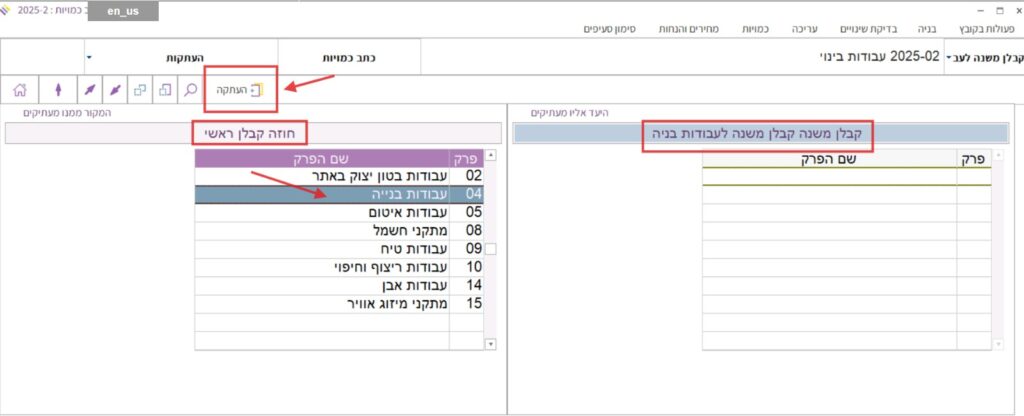Click the magnifying glass search icon
The width and height of the screenshot is (1024, 416).
pyautogui.click(x=189, y=90)
